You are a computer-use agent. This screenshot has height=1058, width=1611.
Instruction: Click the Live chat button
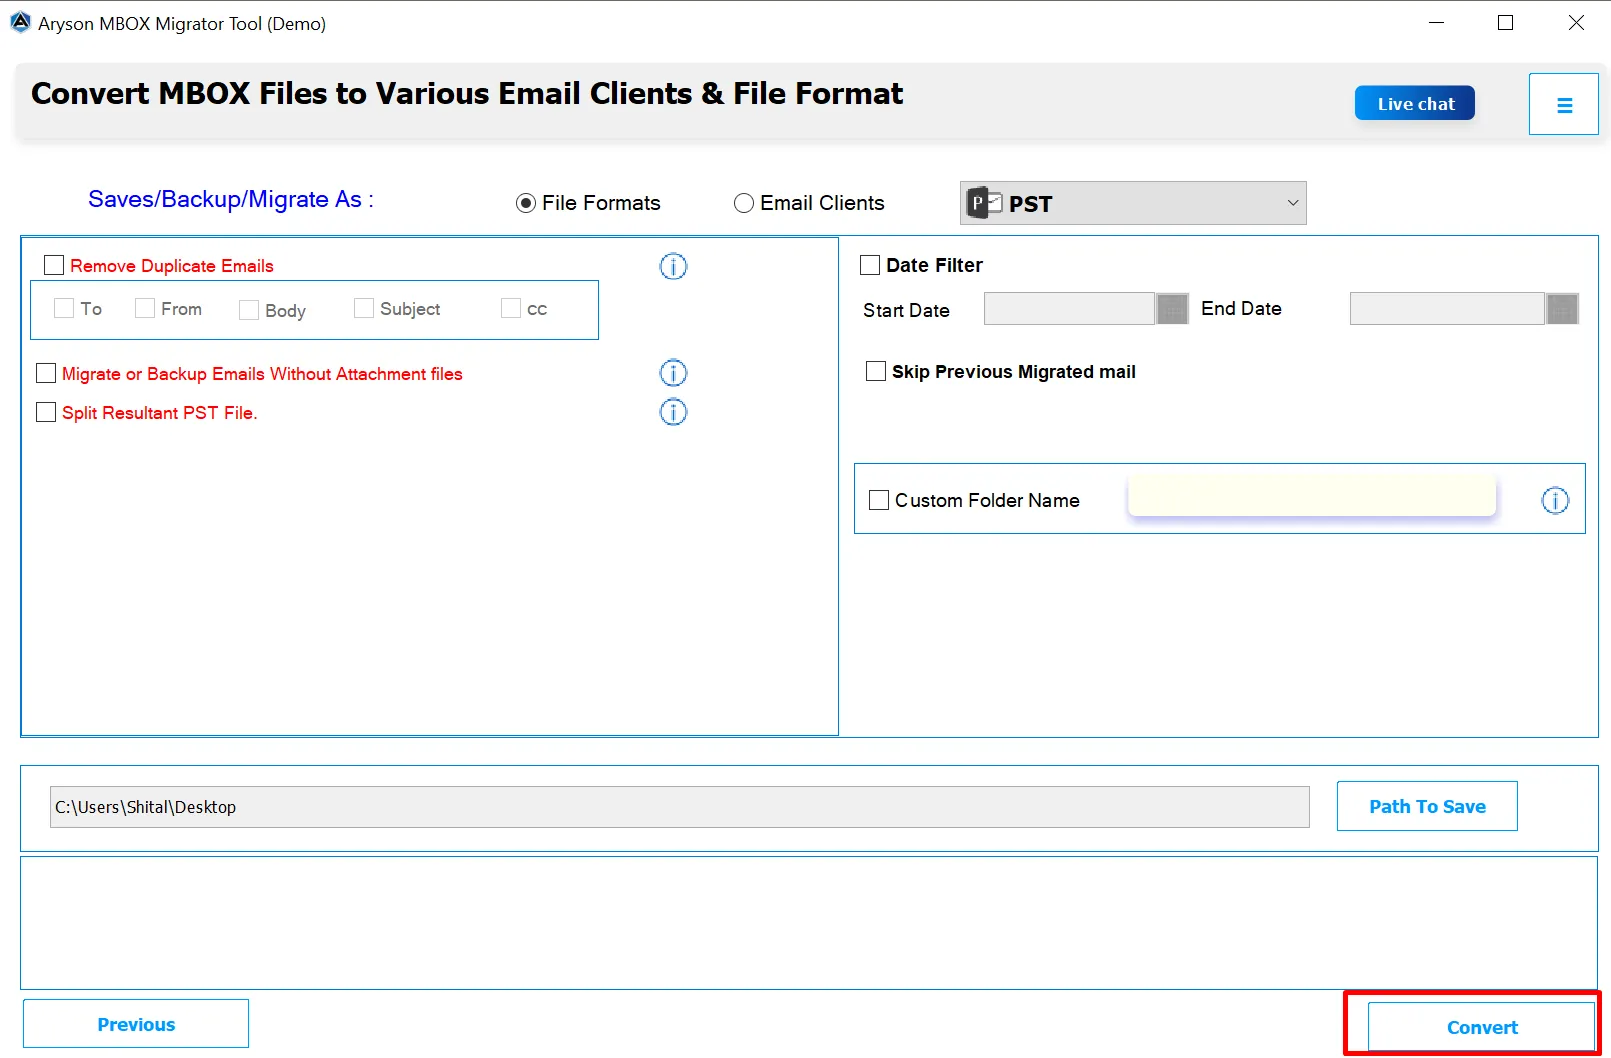click(x=1414, y=102)
